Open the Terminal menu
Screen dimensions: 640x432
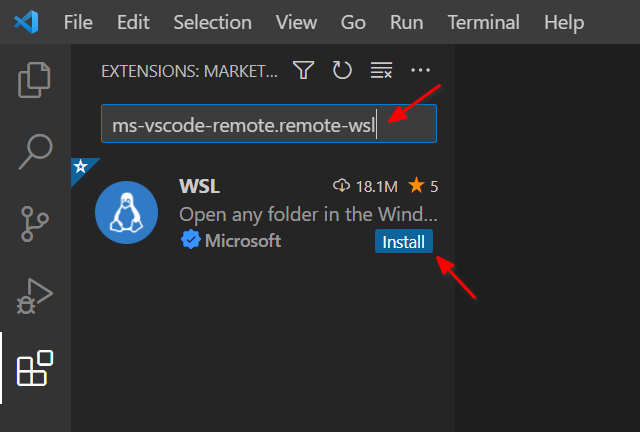(483, 22)
